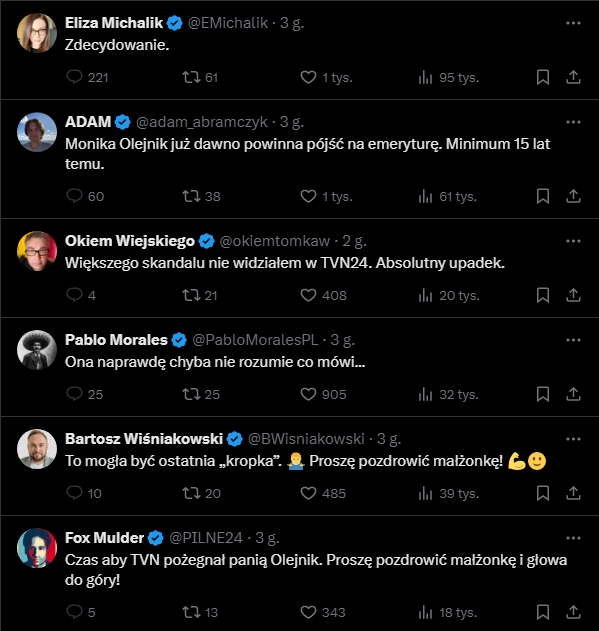This screenshot has height=631, width=599.
Task: Share Eliza Michalik's tweet
Action: [573, 77]
